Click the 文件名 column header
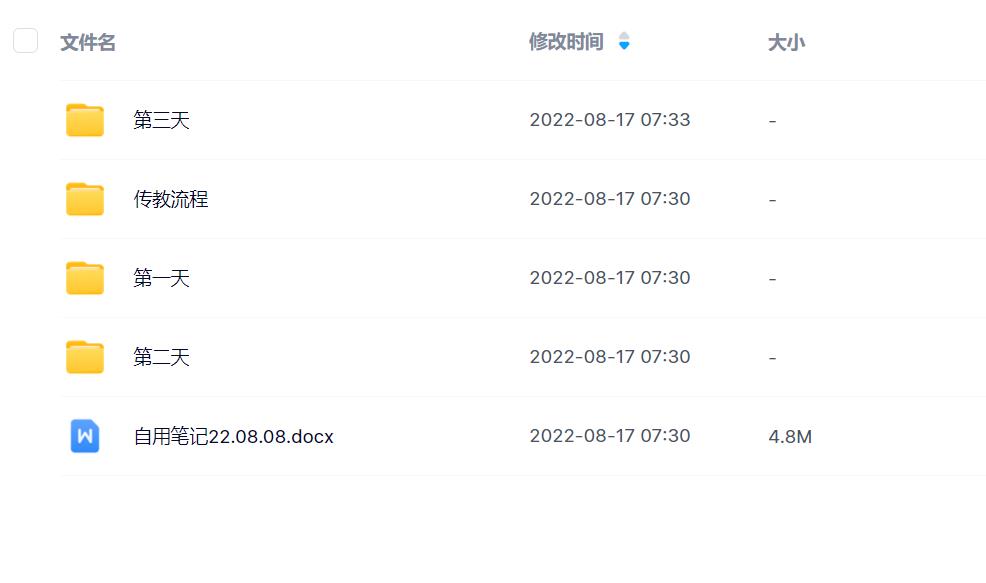Viewport: 986px width, 583px height. tap(88, 42)
